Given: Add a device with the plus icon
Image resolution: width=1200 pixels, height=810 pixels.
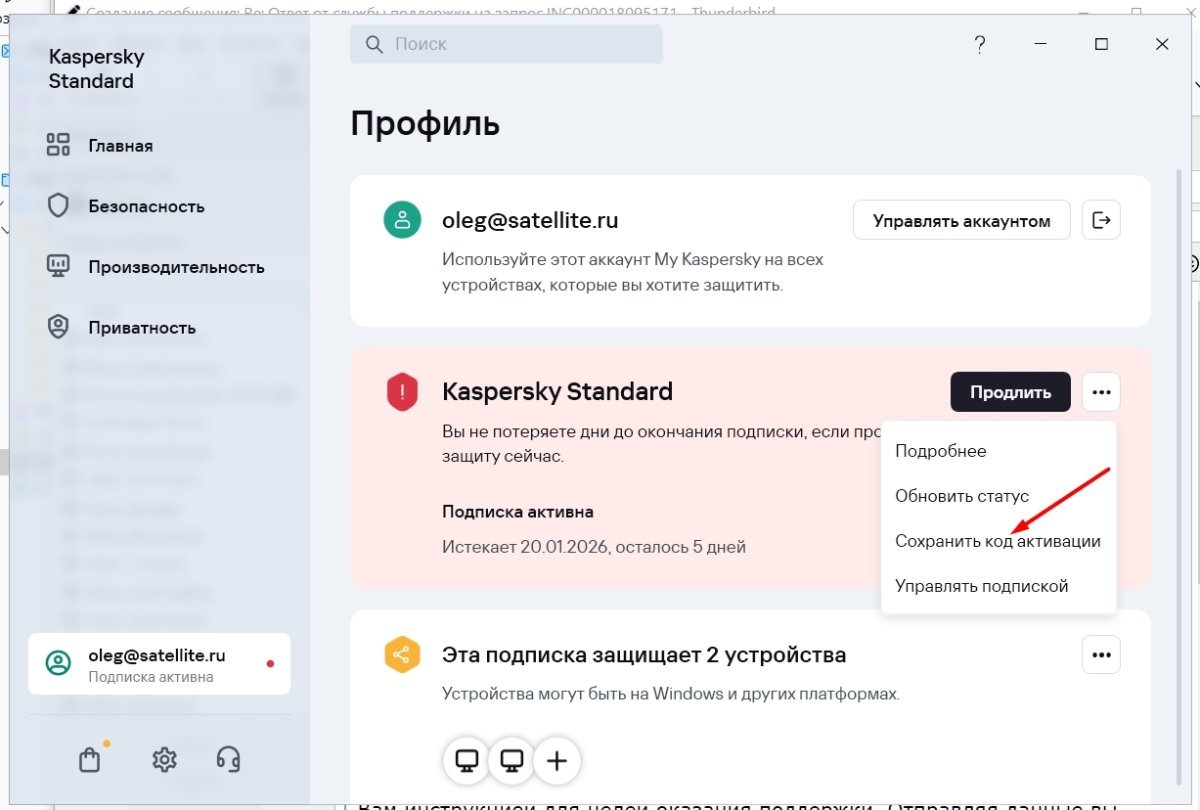Looking at the screenshot, I should click(557, 761).
